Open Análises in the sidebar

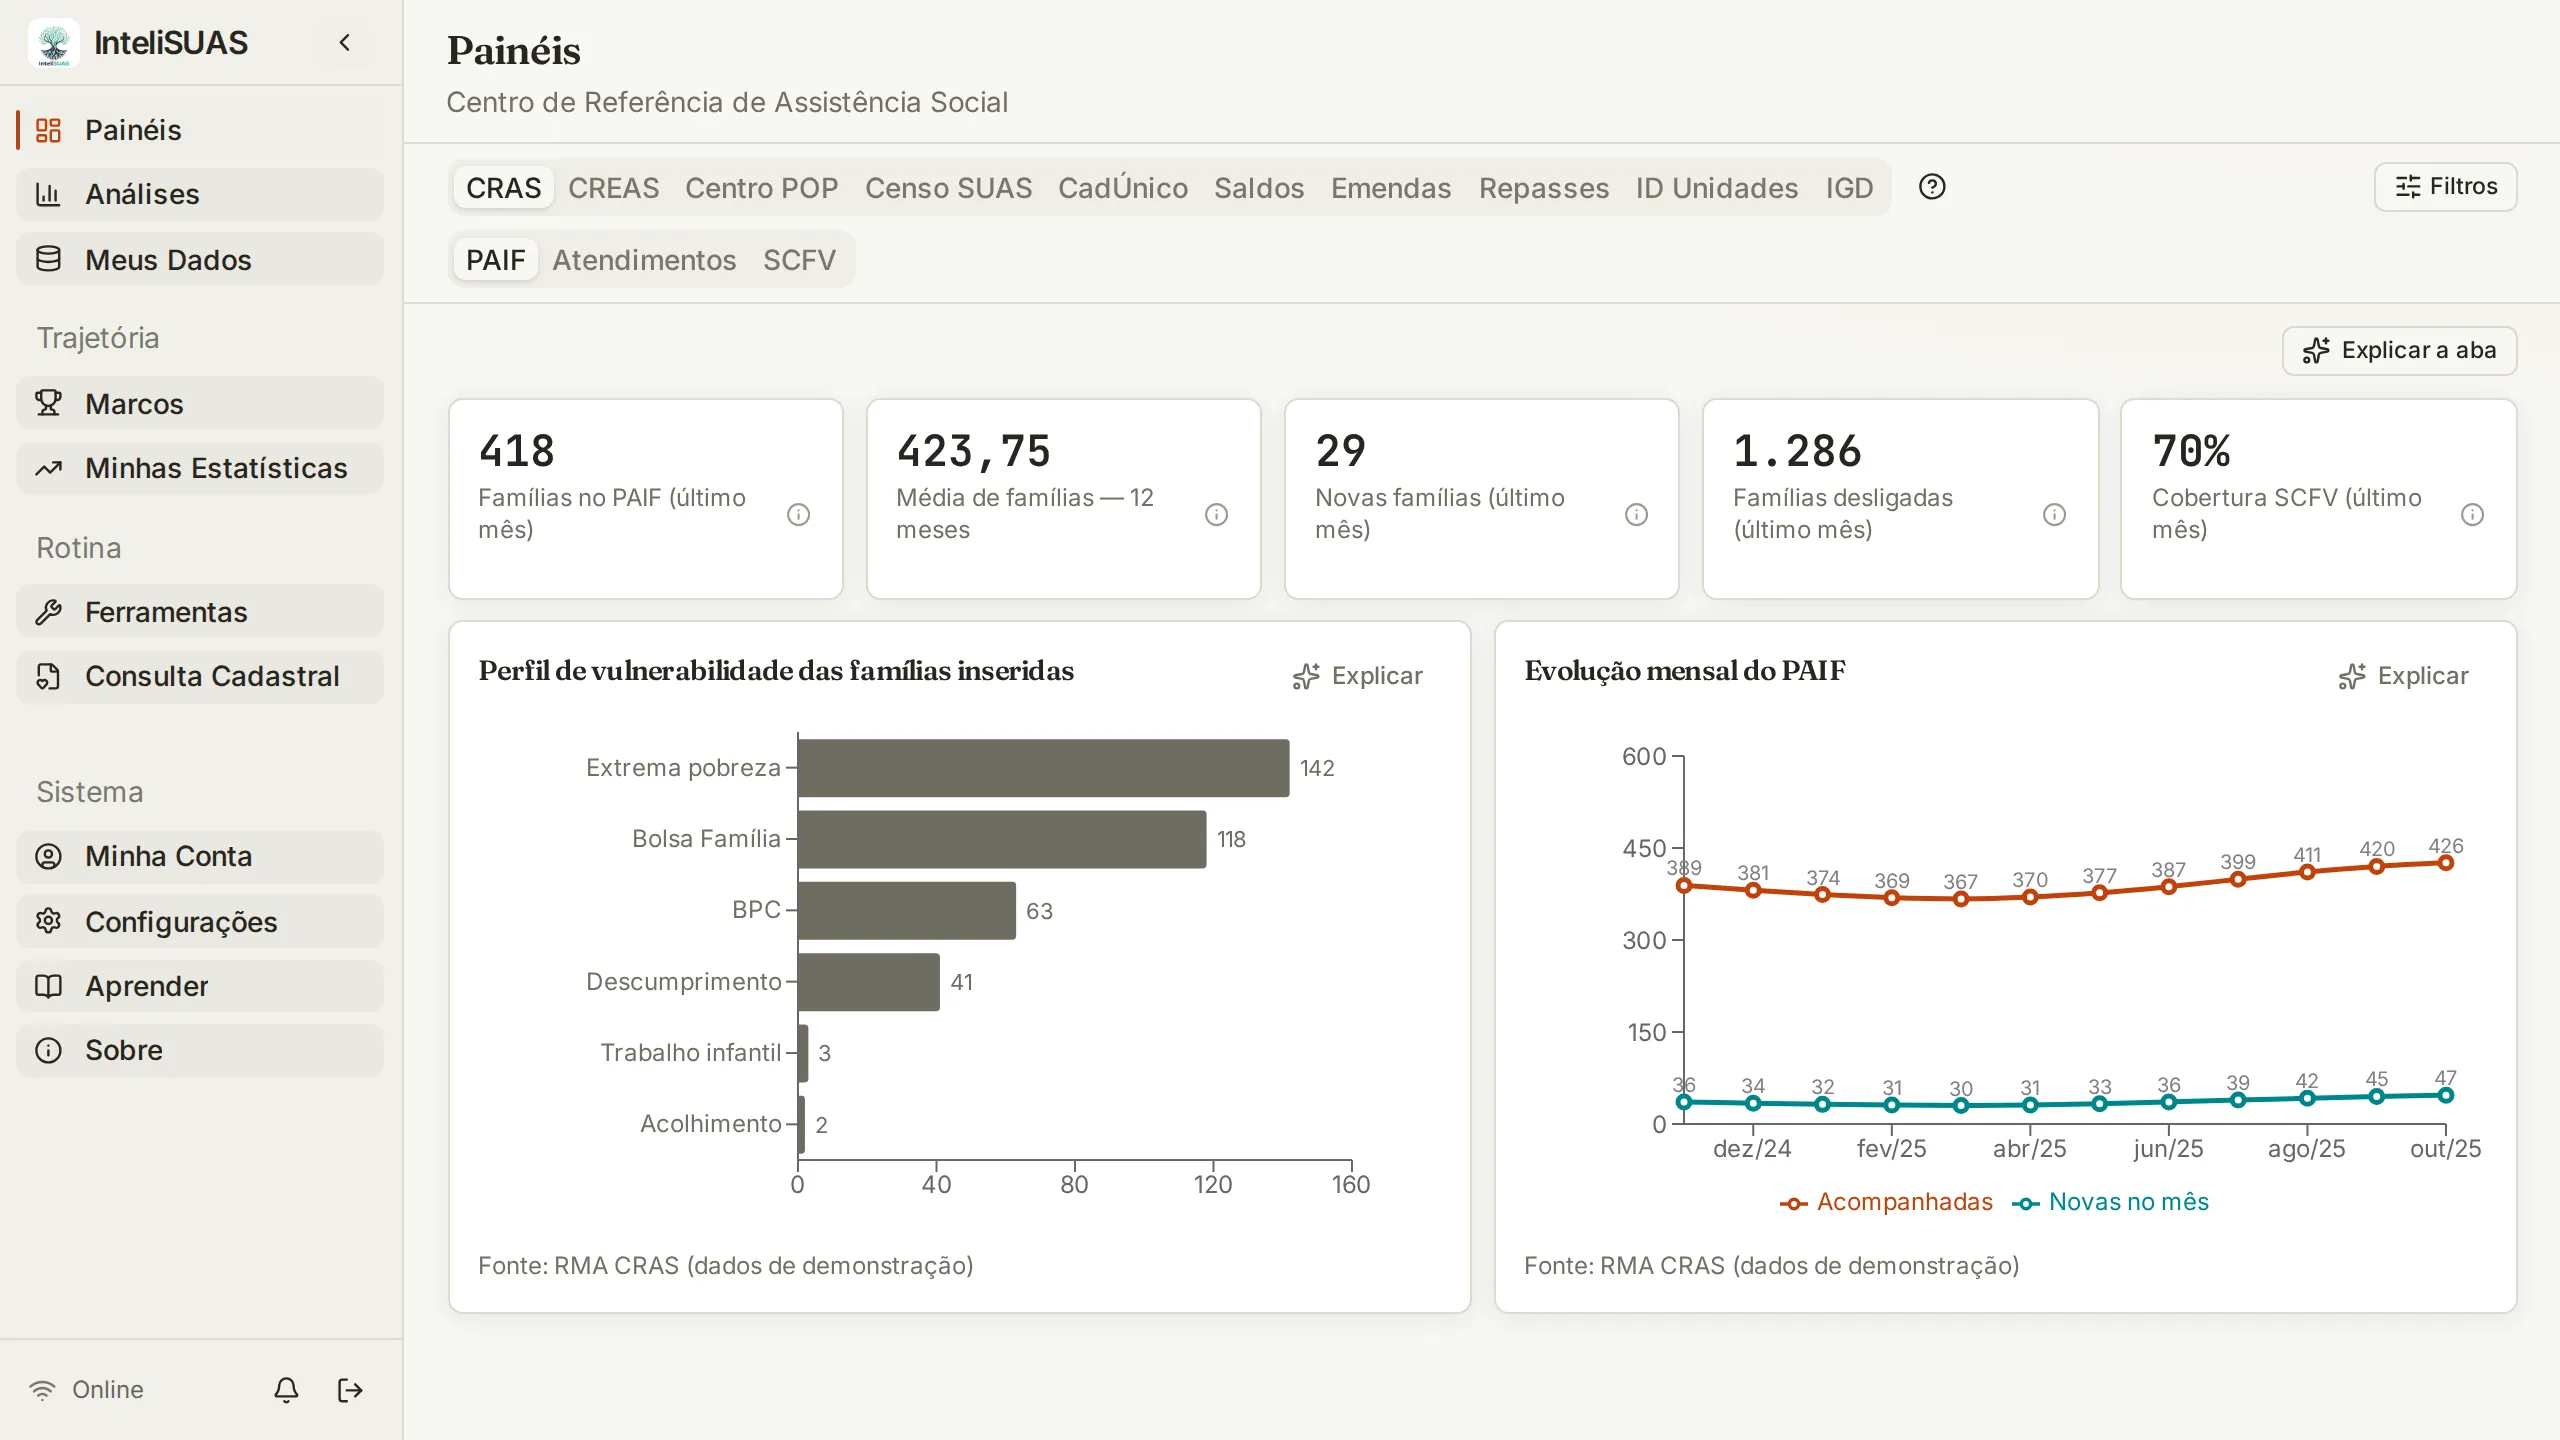pyautogui.click(x=200, y=194)
